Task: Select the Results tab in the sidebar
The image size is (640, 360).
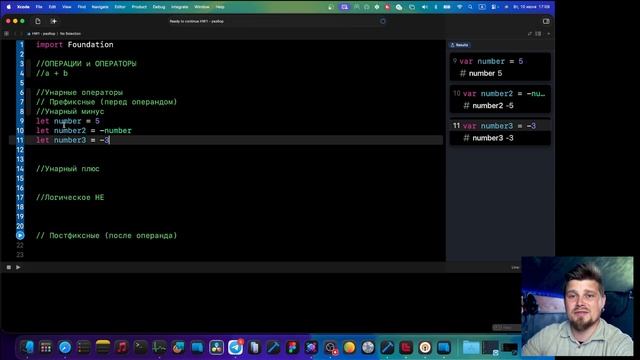Action: (460, 45)
